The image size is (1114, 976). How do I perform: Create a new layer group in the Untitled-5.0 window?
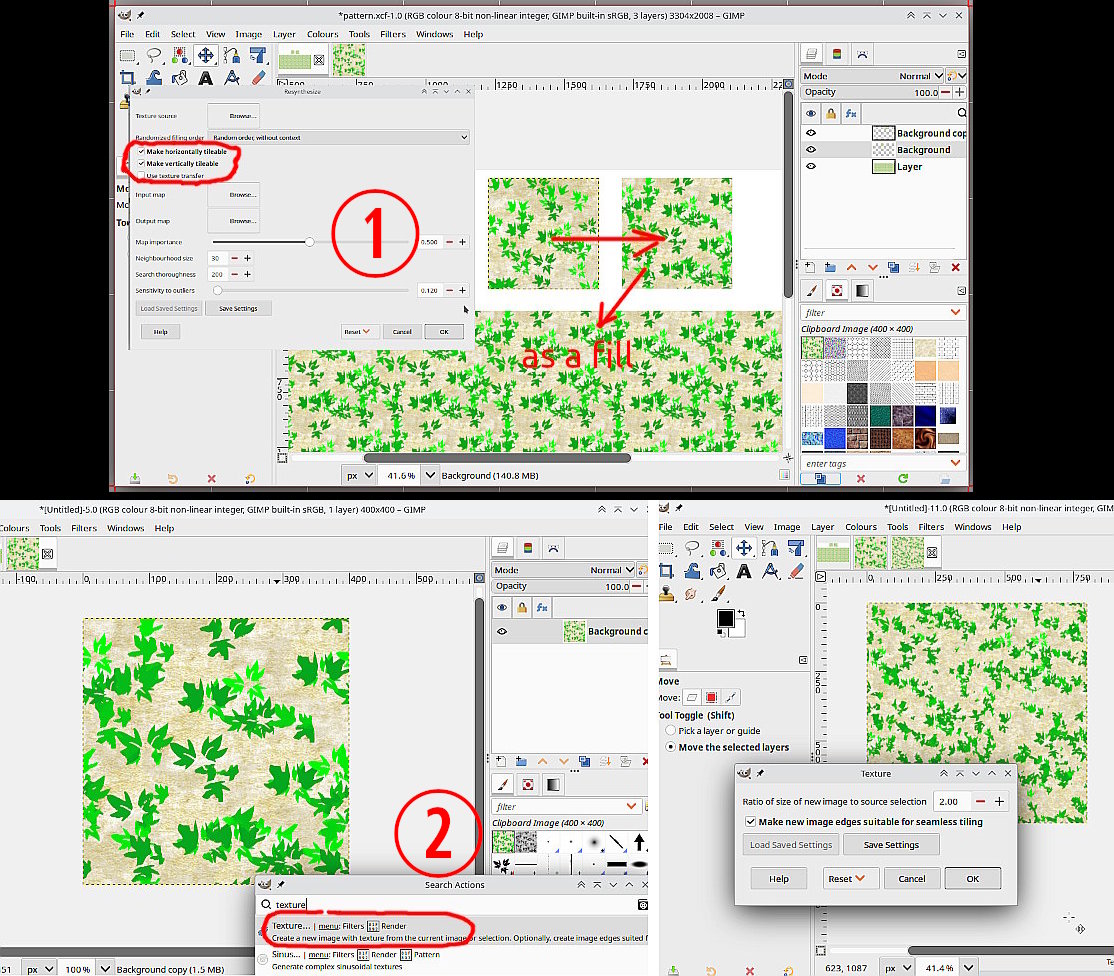521,761
